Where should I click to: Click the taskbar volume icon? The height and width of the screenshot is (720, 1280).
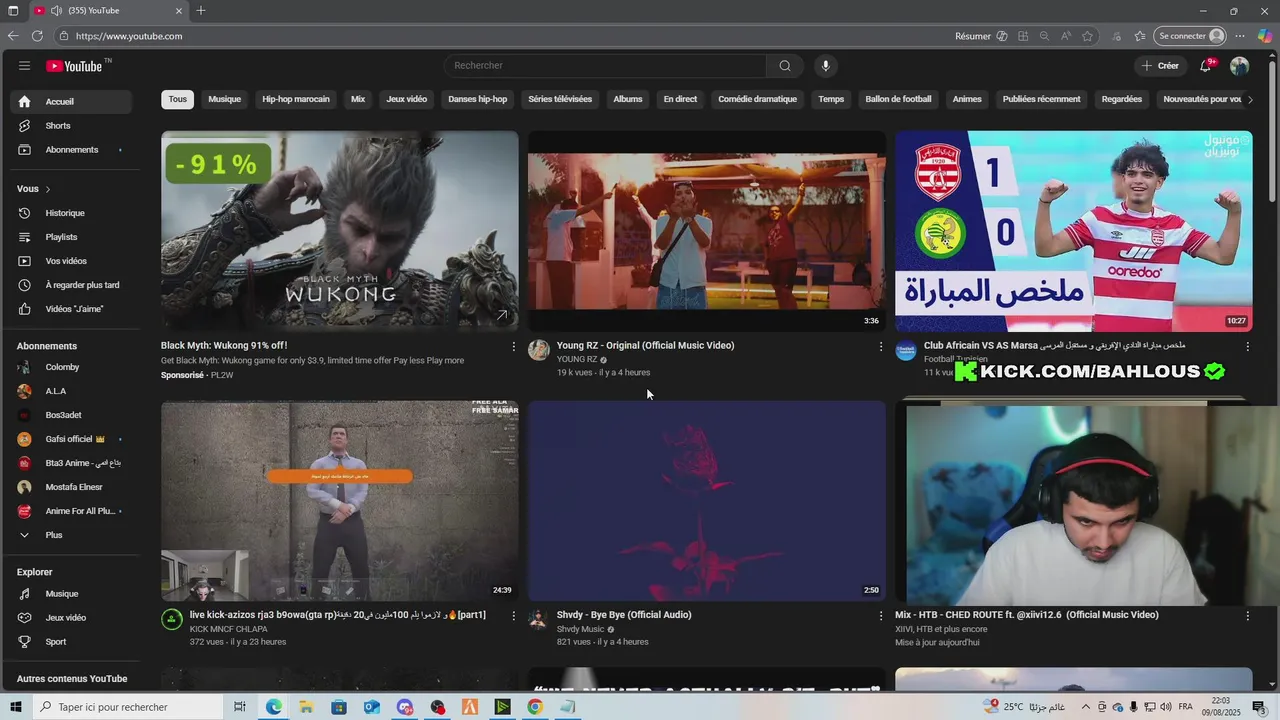point(1164,707)
